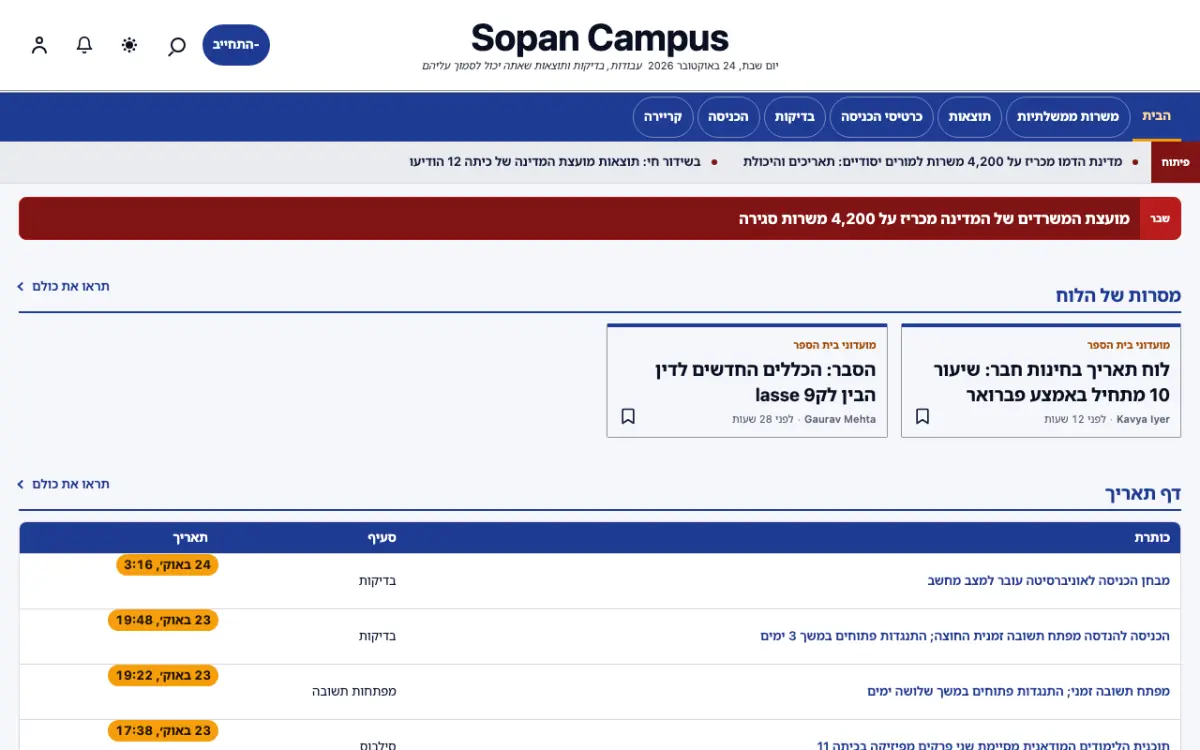Click 'תראו את כולם' beside מסרות של הלוח

tap(64, 286)
